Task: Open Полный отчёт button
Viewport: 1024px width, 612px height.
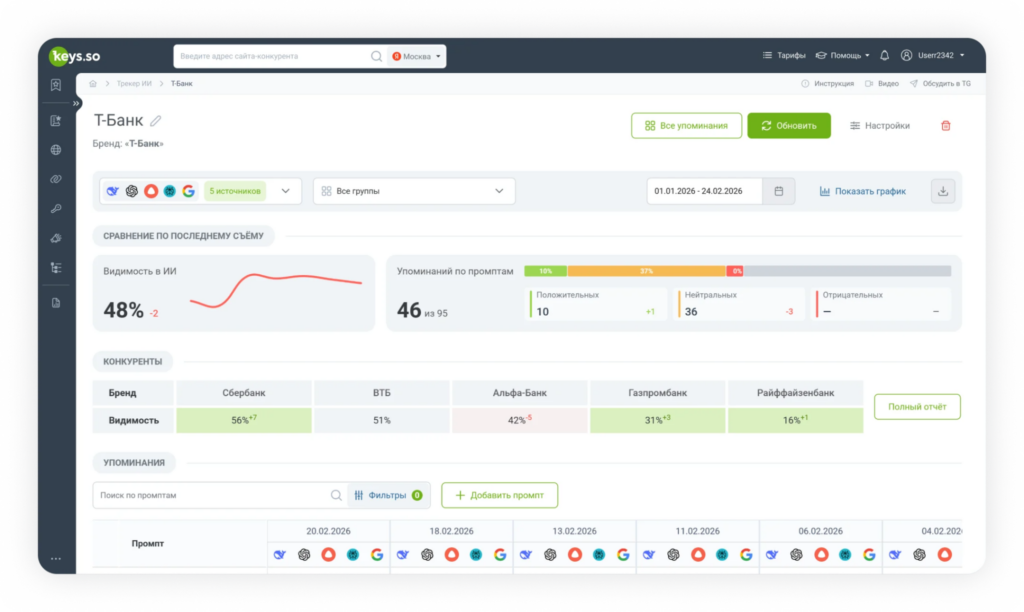Action: click(x=917, y=406)
